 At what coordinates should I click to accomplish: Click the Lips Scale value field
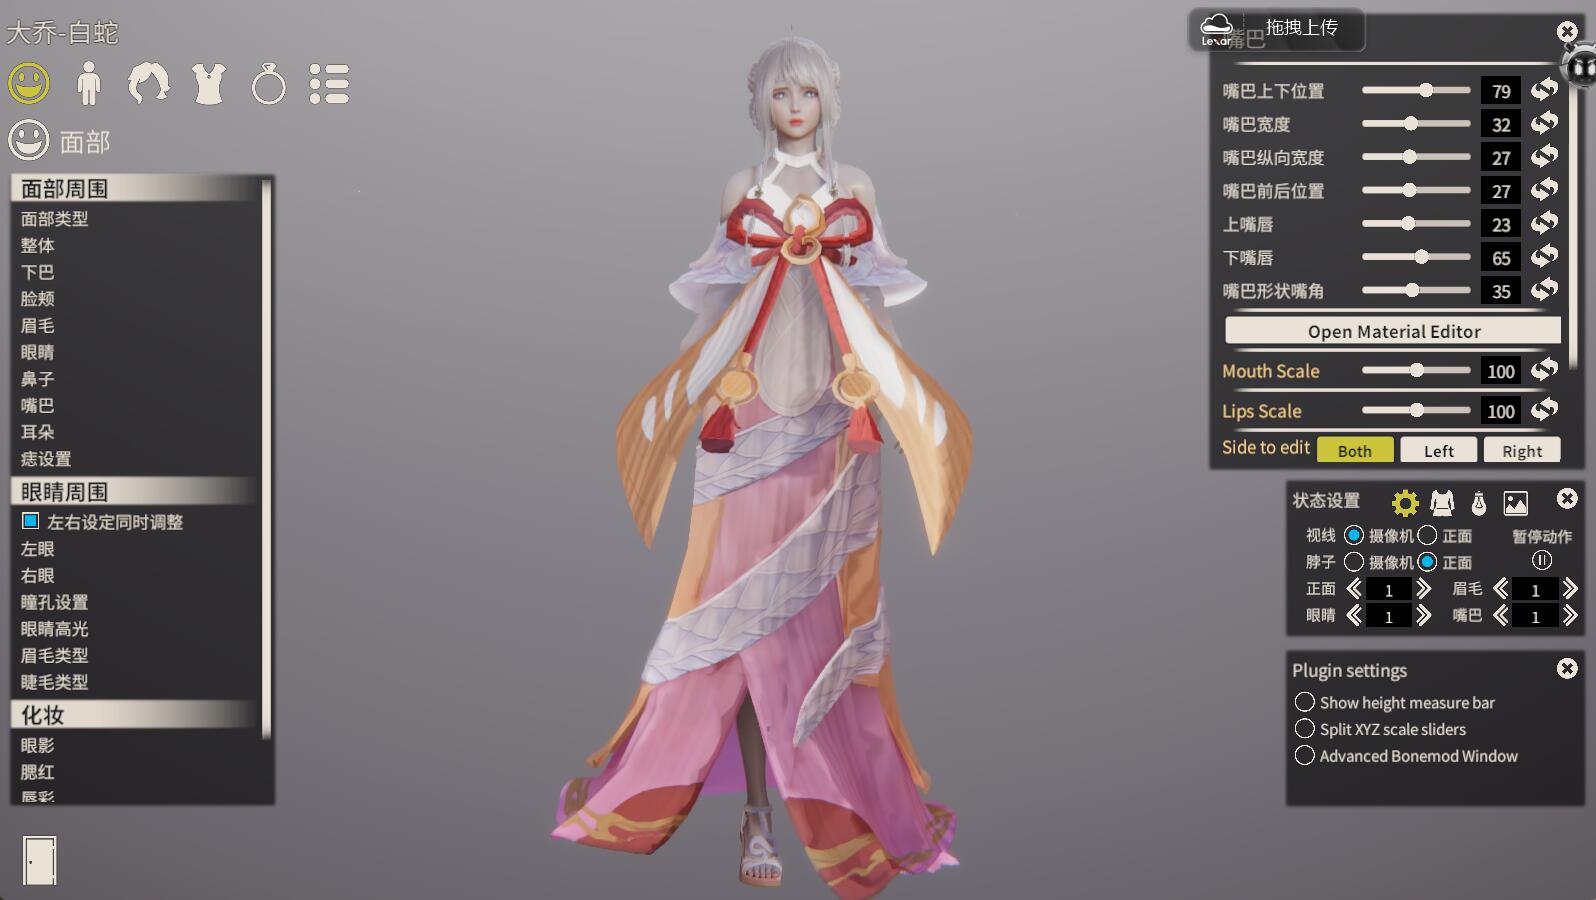(1500, 411)
